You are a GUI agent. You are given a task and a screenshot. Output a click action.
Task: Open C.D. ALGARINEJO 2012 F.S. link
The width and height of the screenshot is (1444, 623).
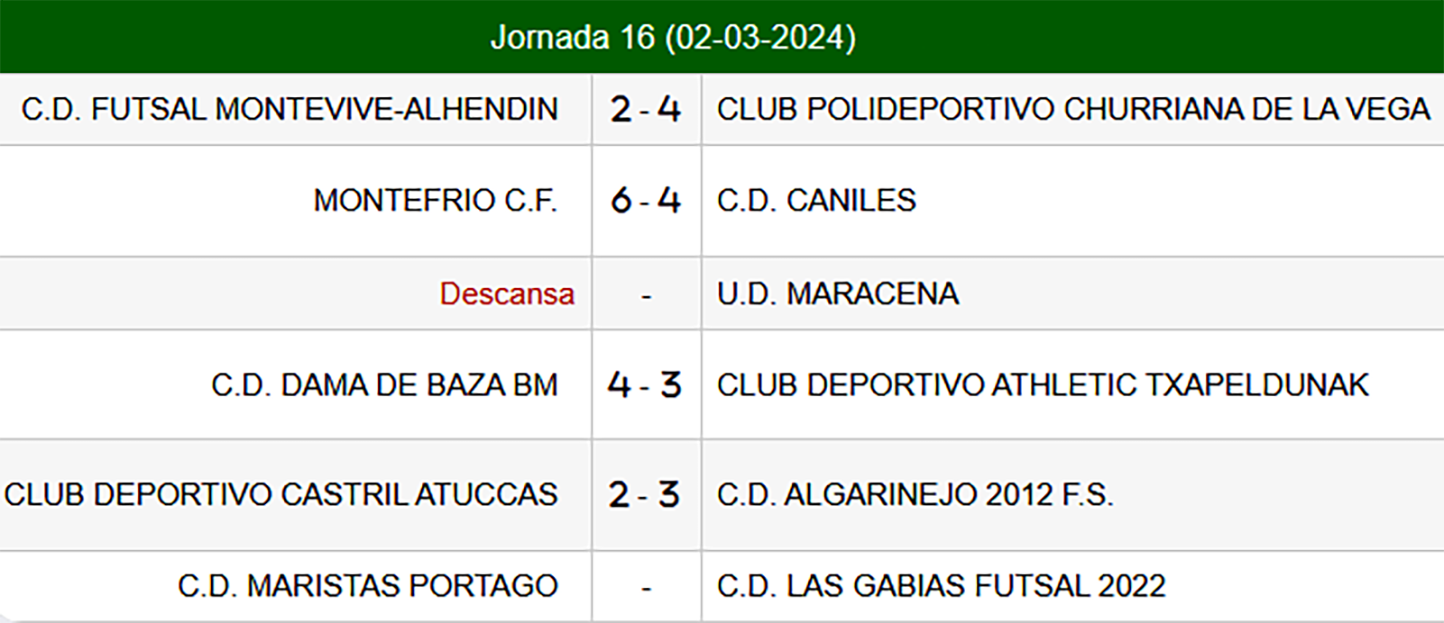coord(915,494)
